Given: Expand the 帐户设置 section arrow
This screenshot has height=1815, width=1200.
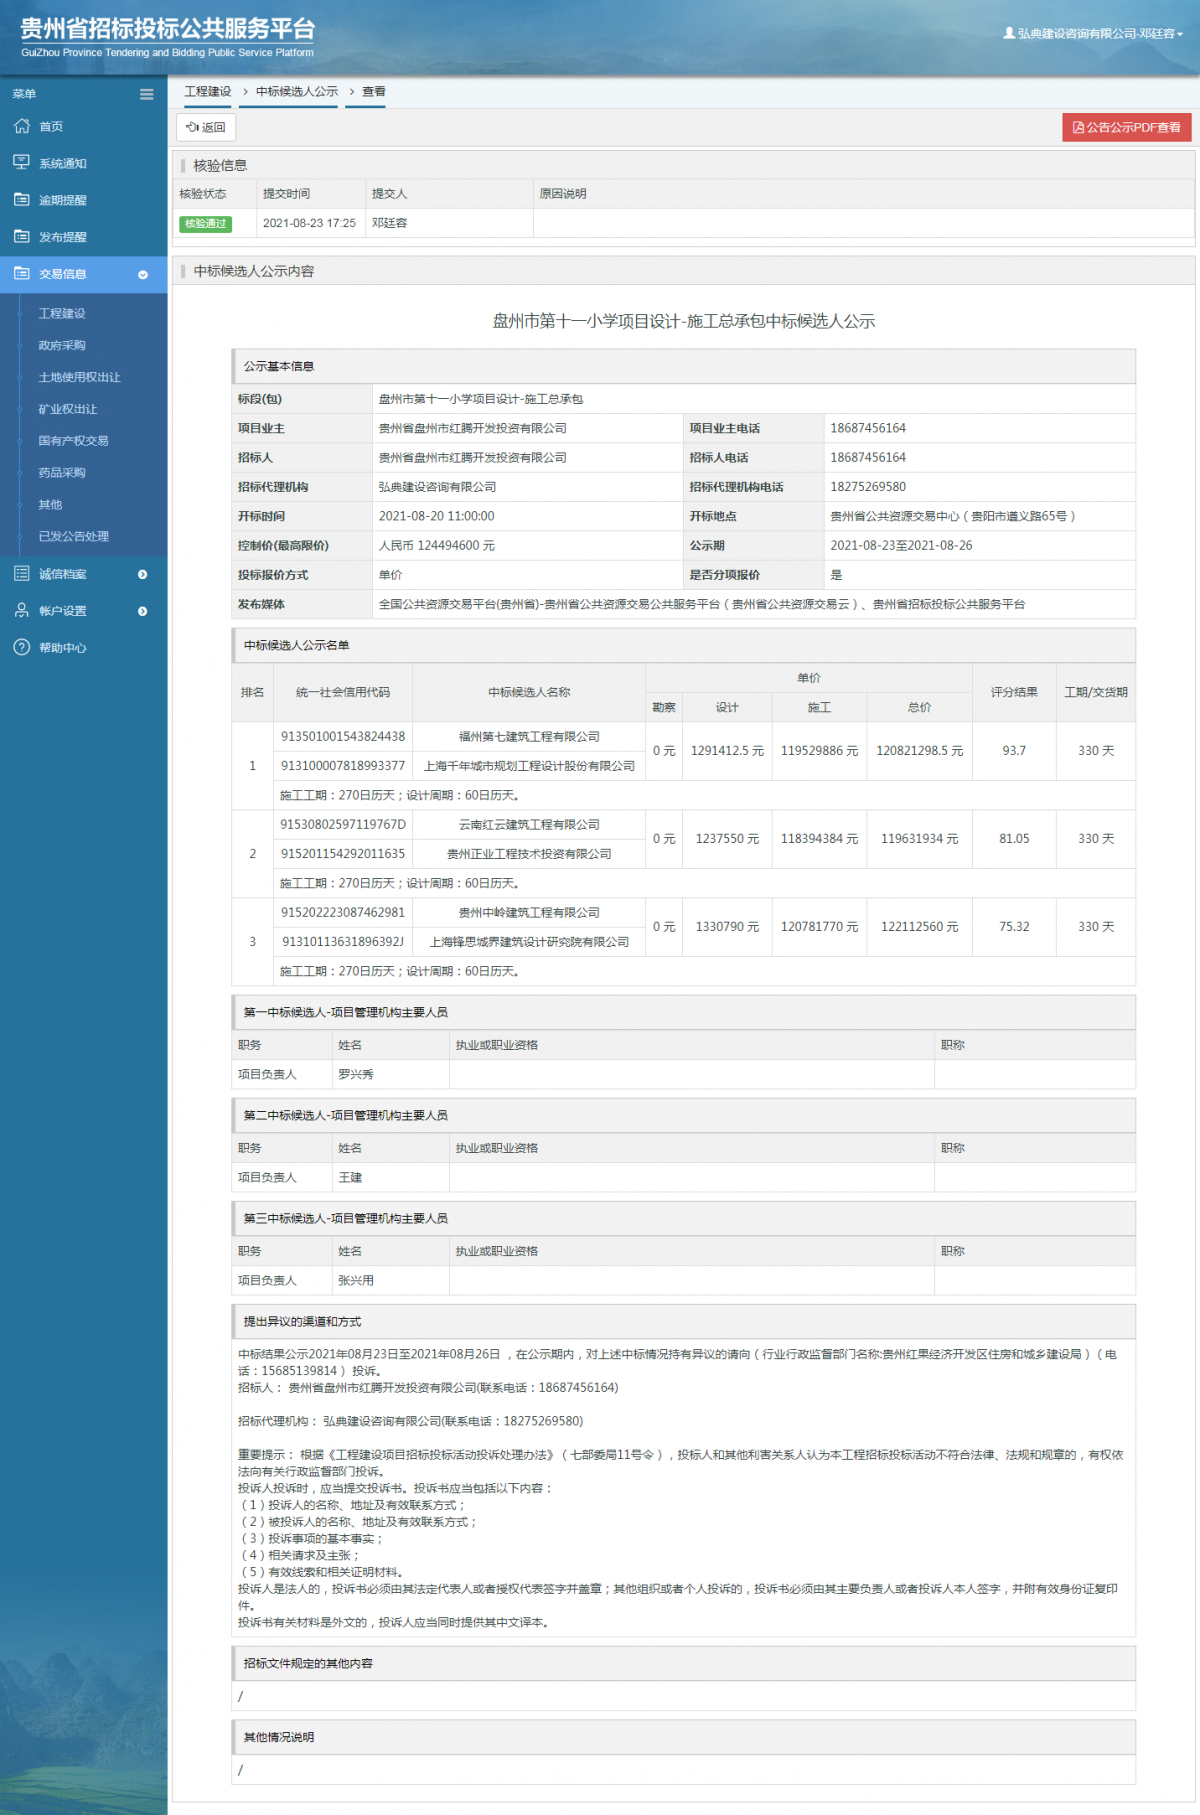Looking at the screenshot, I should [143, 611].
